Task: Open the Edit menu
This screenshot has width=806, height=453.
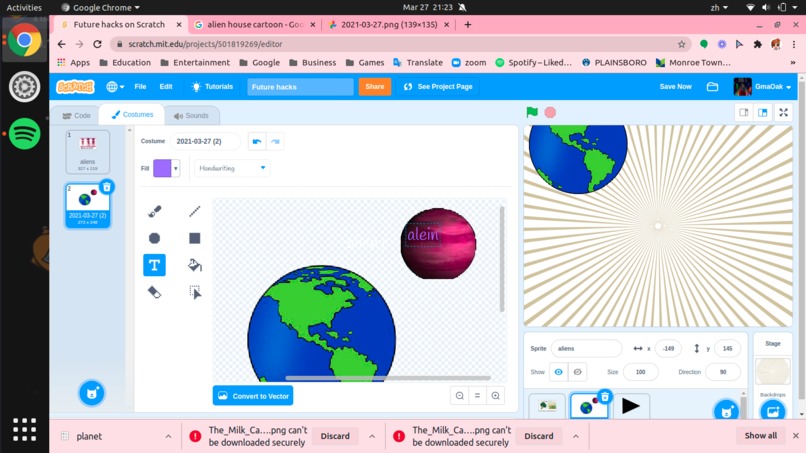Action: coord(166,87)
